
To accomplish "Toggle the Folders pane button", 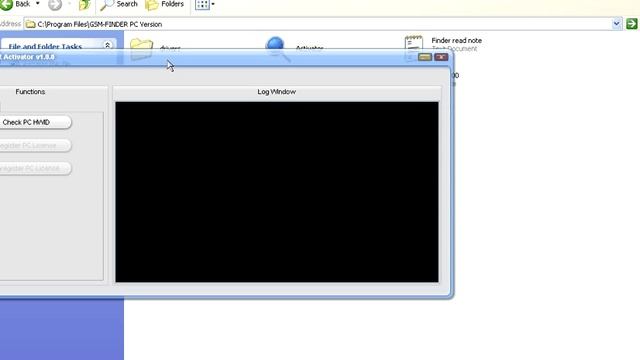I will point(164,4).
